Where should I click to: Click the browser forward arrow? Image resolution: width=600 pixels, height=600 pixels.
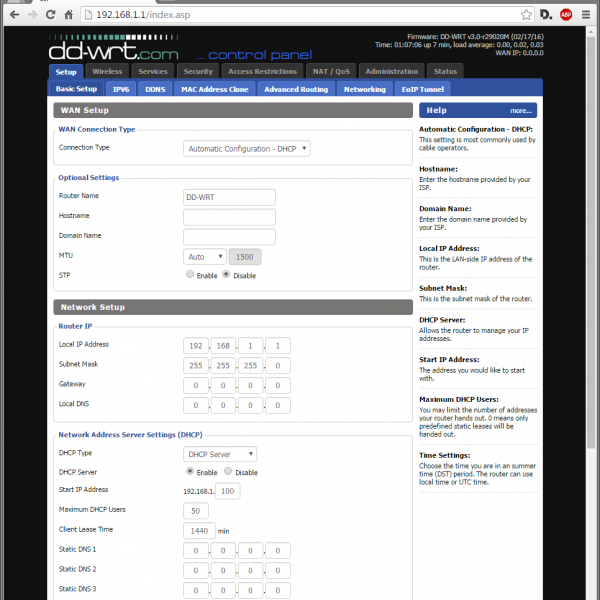(x=32, y=16)
